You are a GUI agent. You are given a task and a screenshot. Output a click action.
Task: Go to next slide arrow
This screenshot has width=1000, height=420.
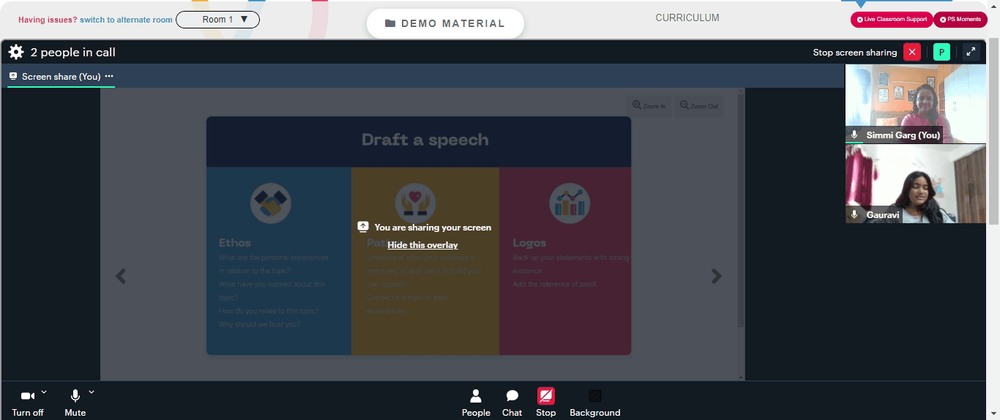717,275
